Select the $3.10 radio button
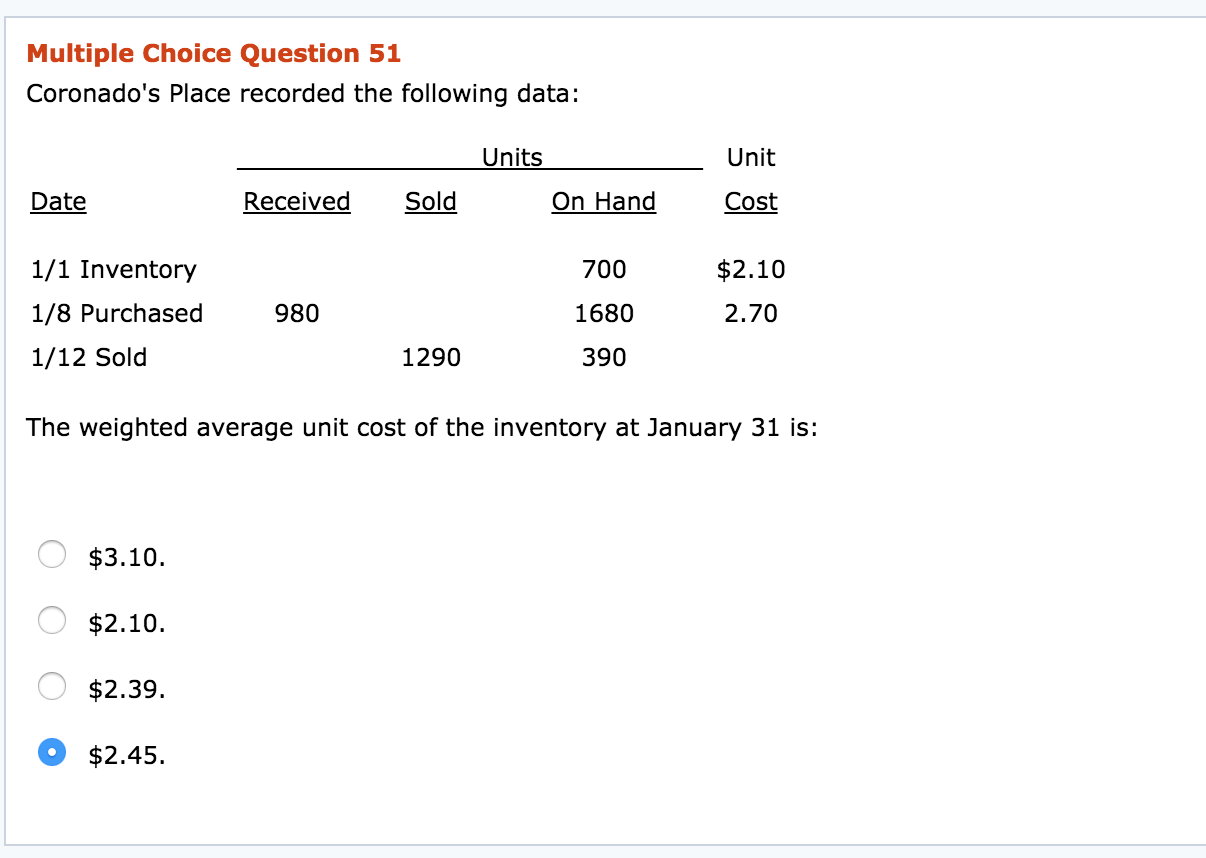 52,554
